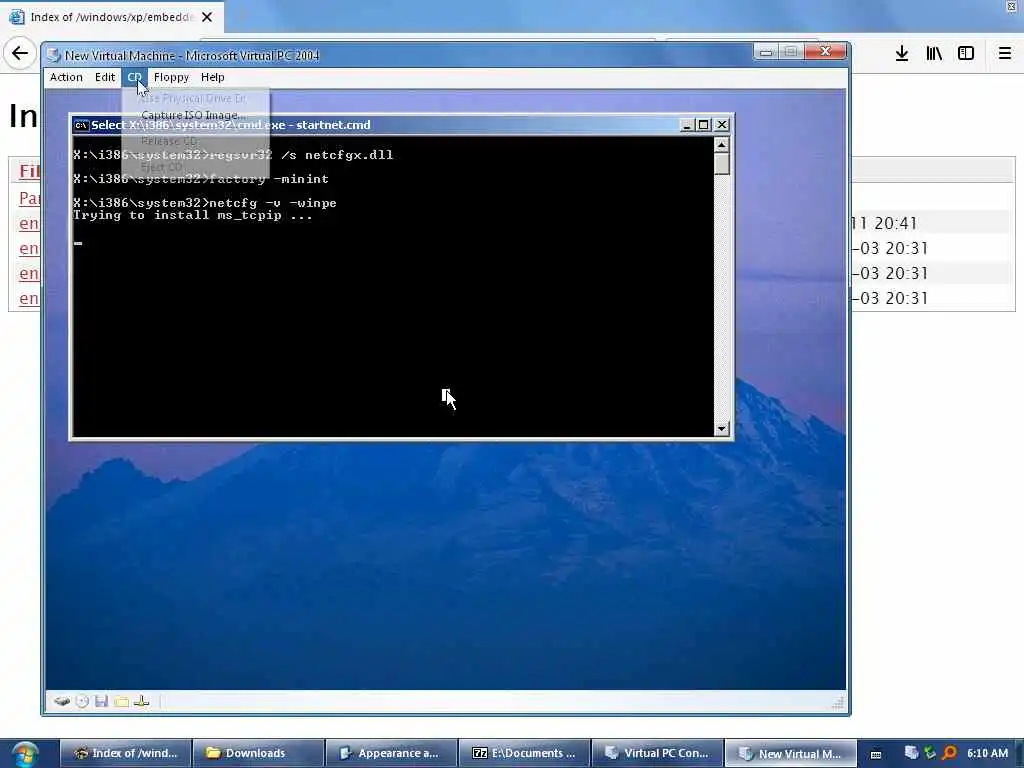Click the on-screen keyboard tray icon
The width and height of the screenshot is (1024, 768).
point(876,754)
